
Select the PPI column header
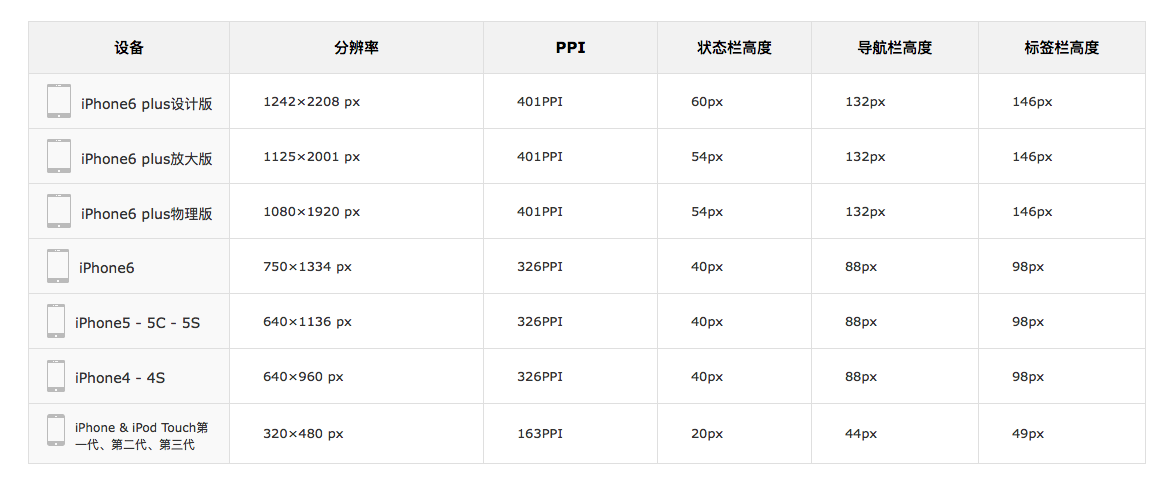(x=571, y=48)
